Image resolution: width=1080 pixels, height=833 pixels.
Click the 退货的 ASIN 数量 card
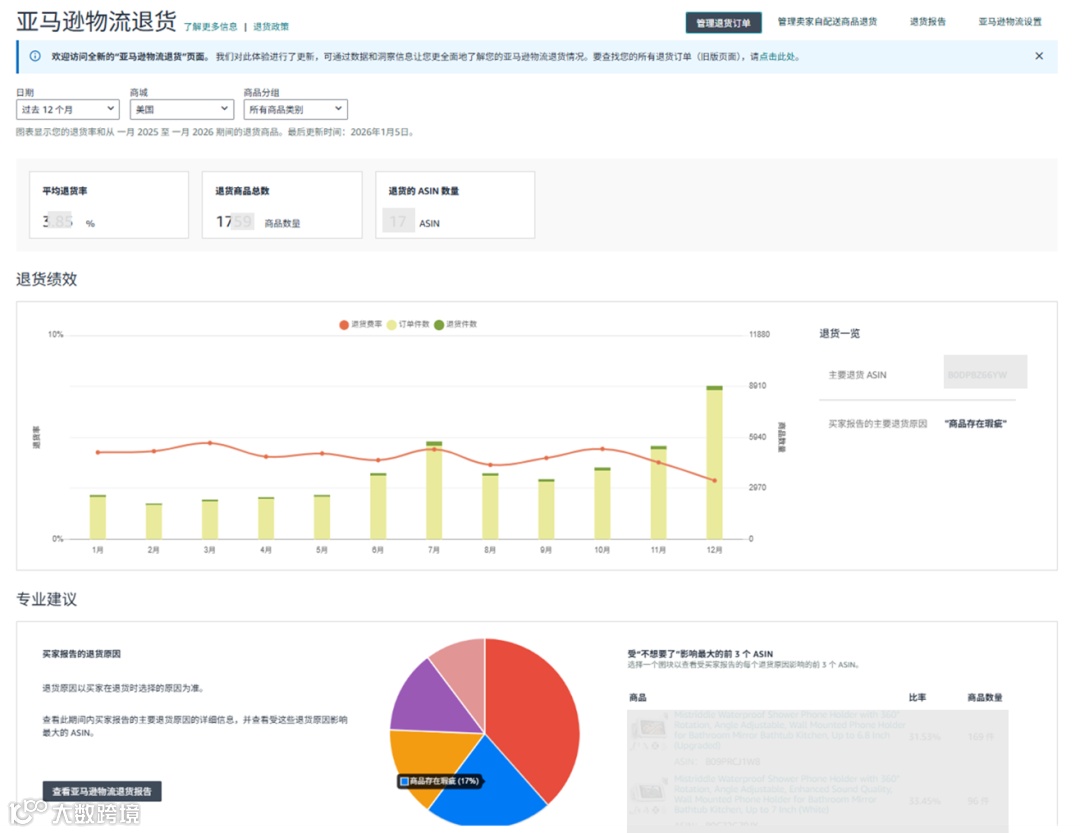[x=455, y=205]
